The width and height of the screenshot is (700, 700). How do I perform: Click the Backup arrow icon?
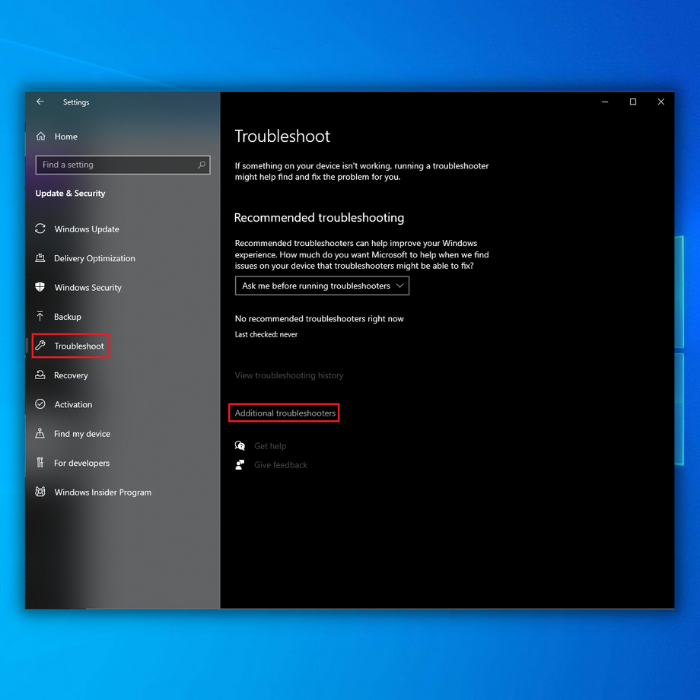pos(40,316)
